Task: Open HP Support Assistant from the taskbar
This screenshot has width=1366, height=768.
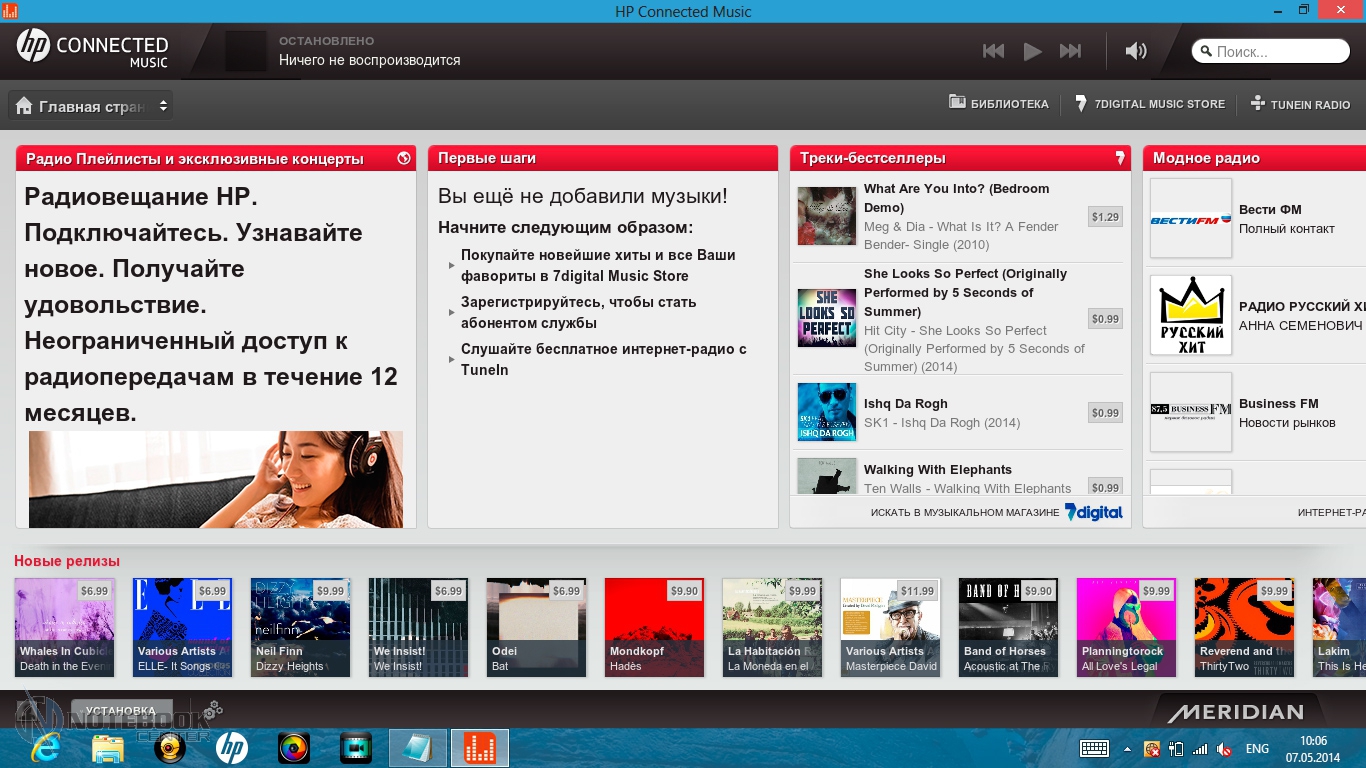Action: (x=232, y=748)
